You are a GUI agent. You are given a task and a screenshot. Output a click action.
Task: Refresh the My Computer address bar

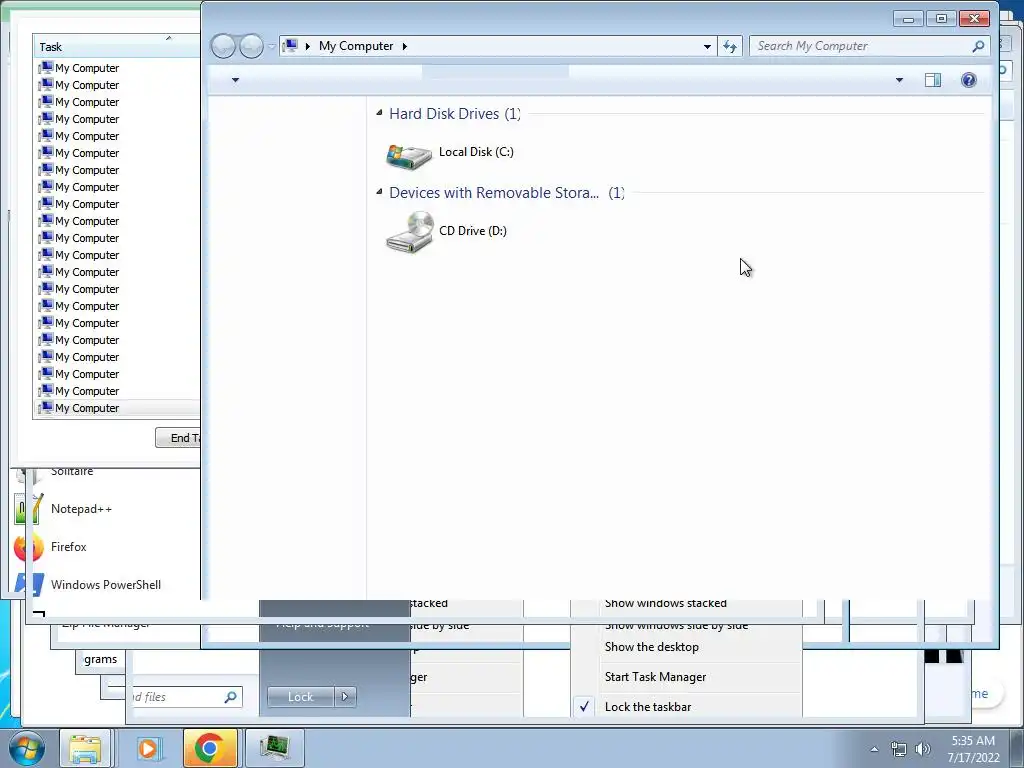(x=729, y=46)
